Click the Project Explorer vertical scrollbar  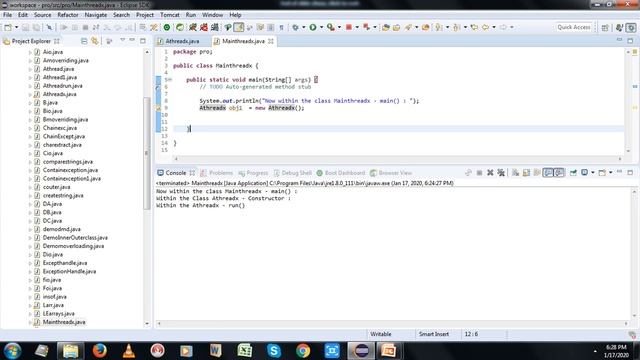pyautogui.click(x=147, y=153)
